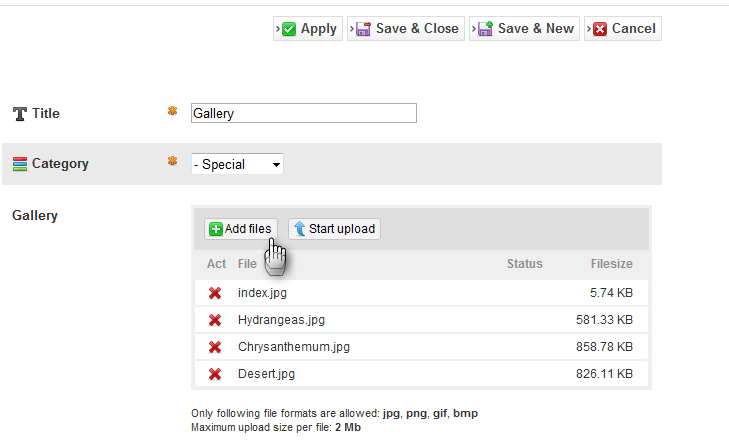Delete Desert.jpg with the red X
The width and height of the screenshot is (729, 444).
(214, 374)
